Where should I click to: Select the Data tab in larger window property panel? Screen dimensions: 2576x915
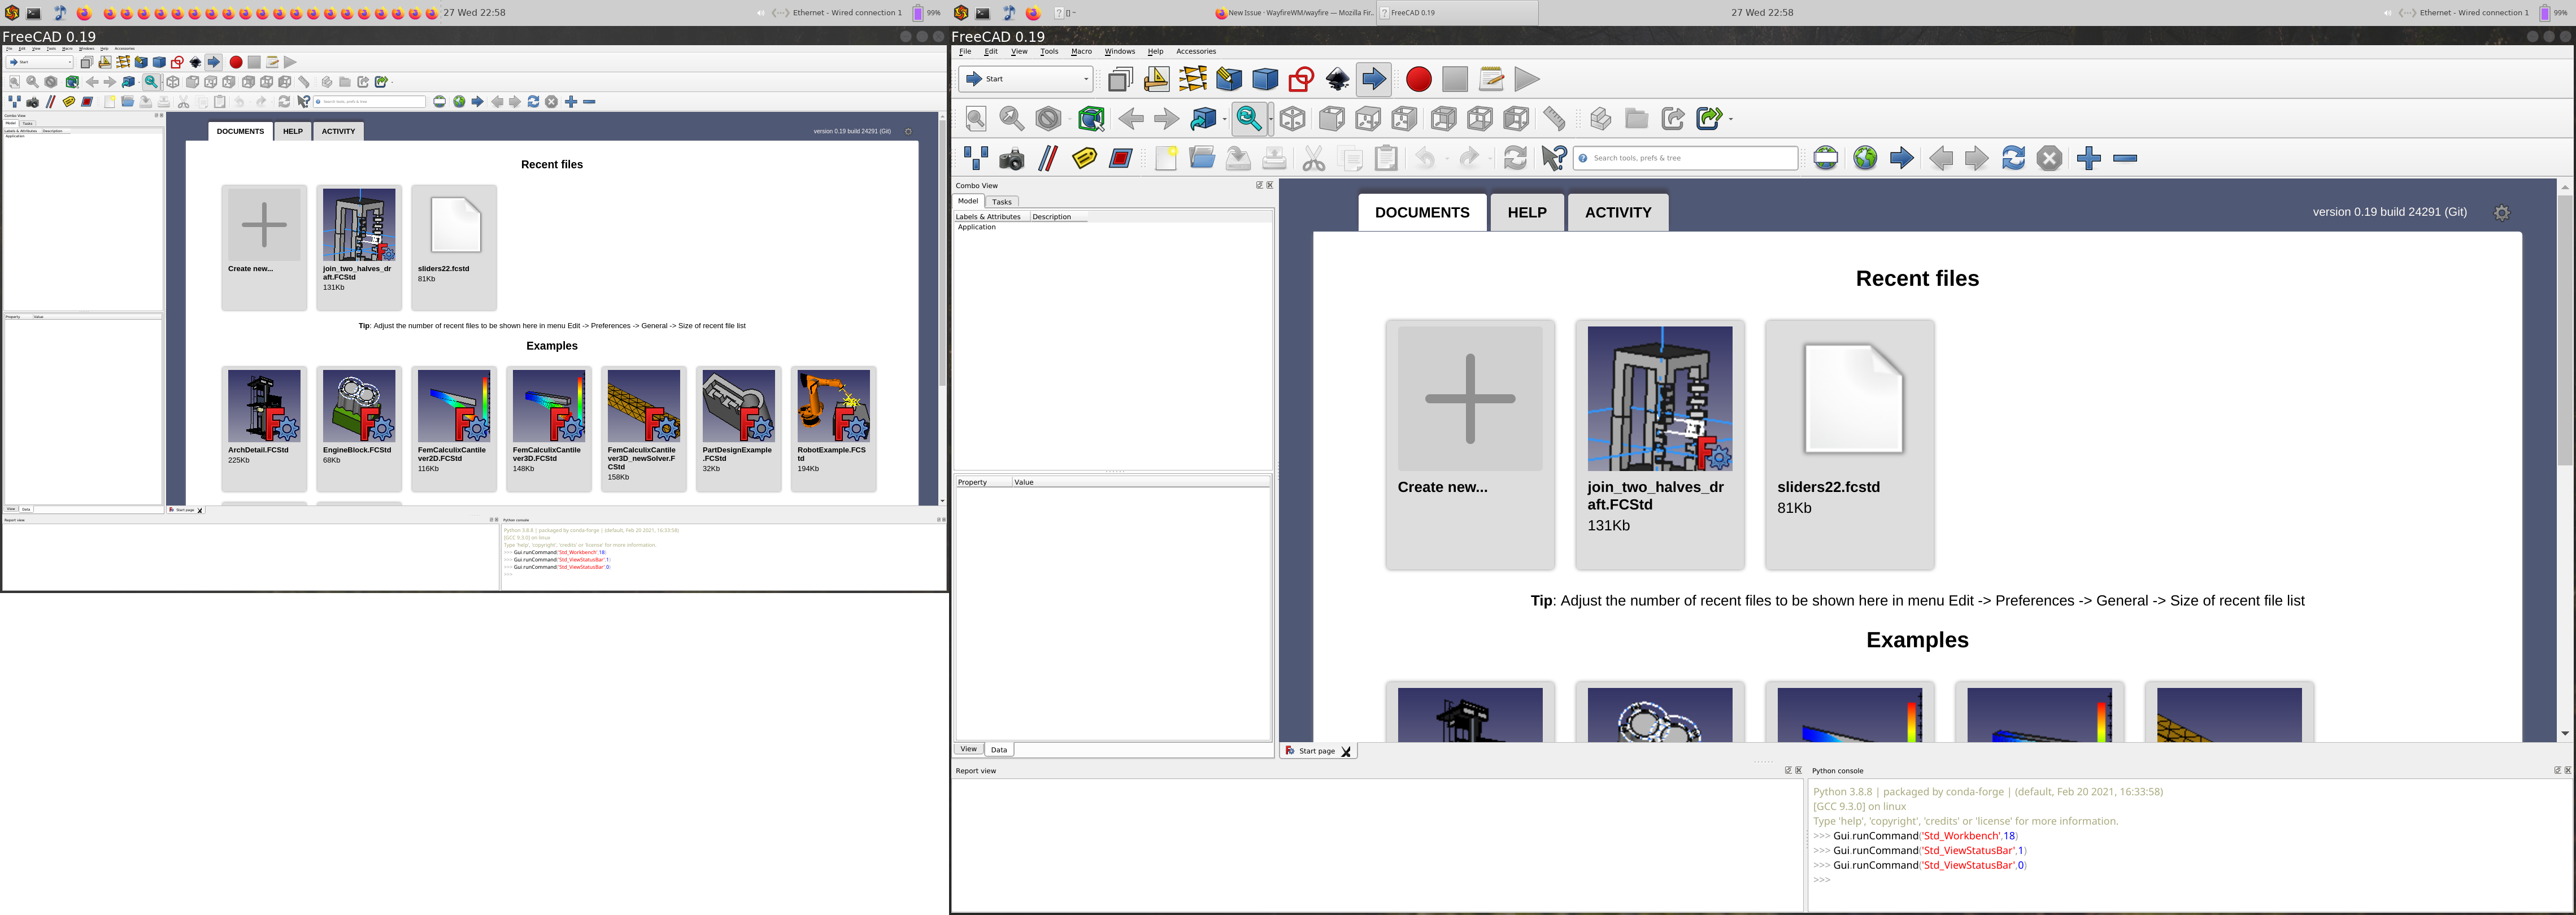[999, 749]
